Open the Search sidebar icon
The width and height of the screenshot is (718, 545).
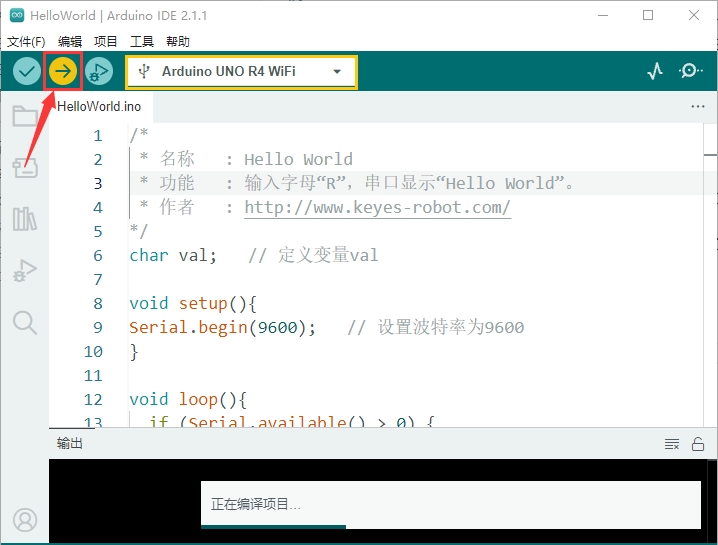[x=25, y=323]
